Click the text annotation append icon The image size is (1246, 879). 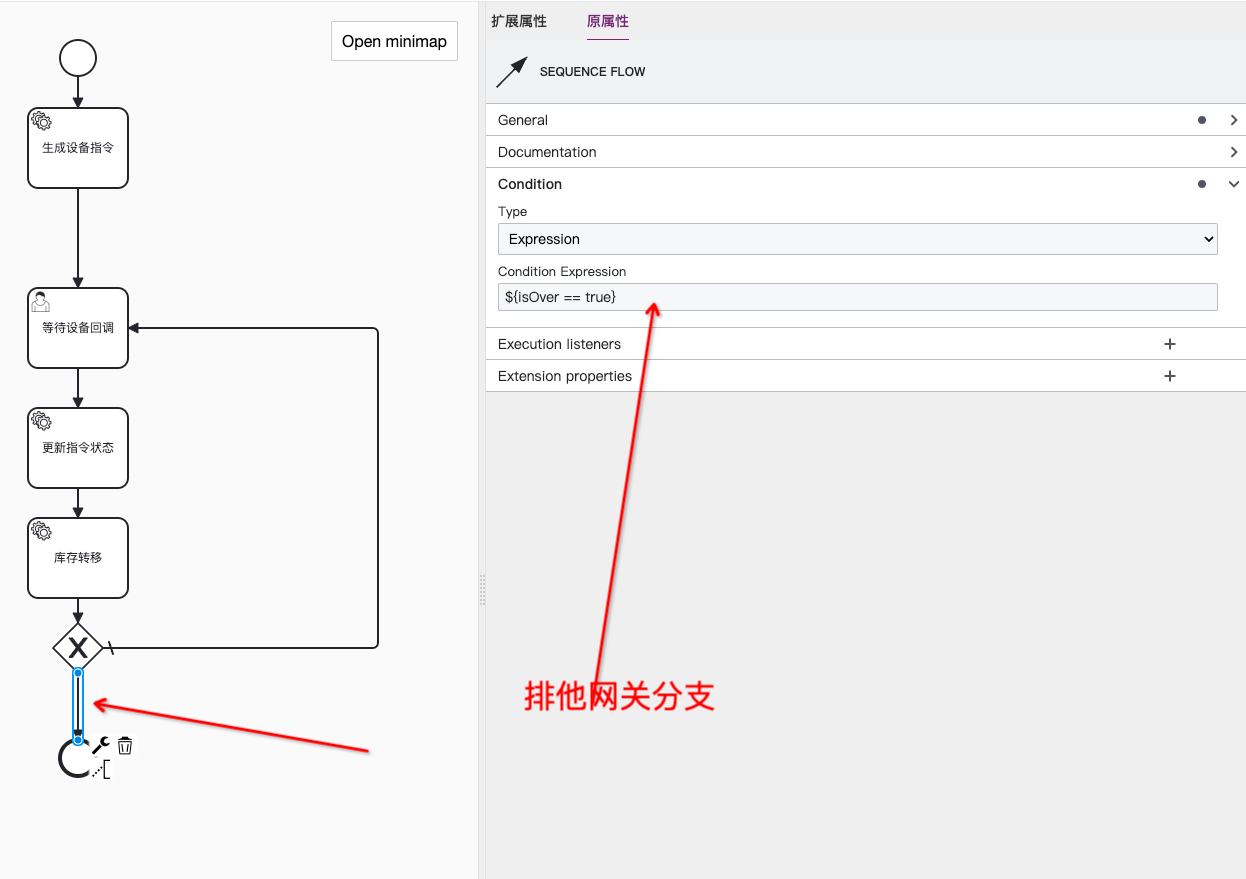[102, 770]
